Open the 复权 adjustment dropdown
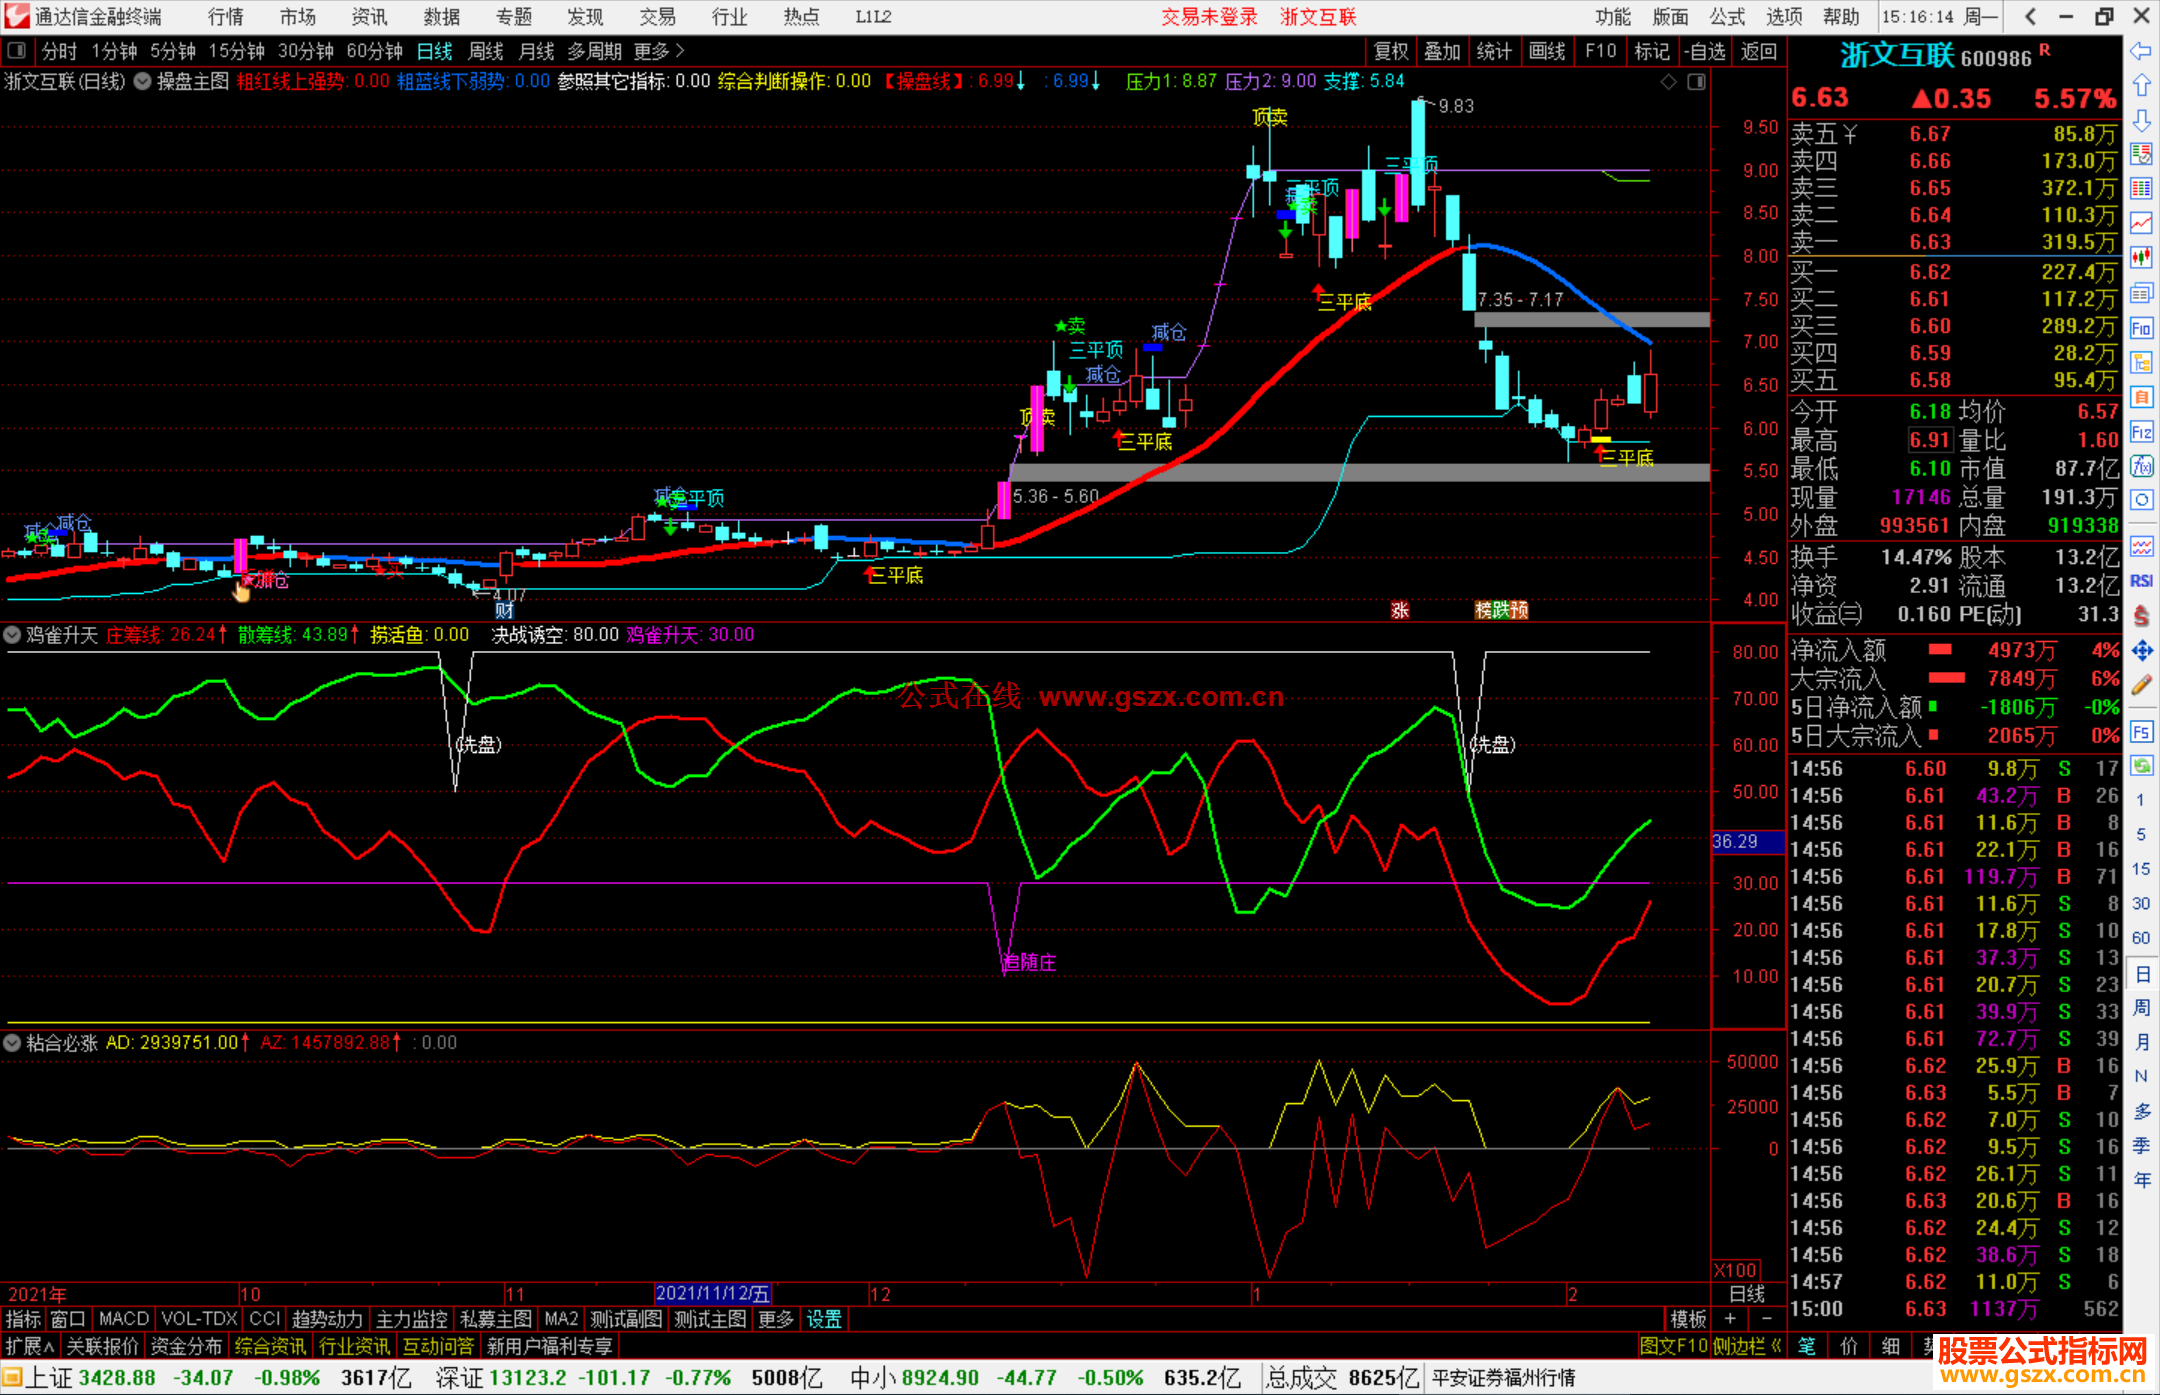The height and width of the screenshot is (1395, 2160). [x=1391, y=51]
